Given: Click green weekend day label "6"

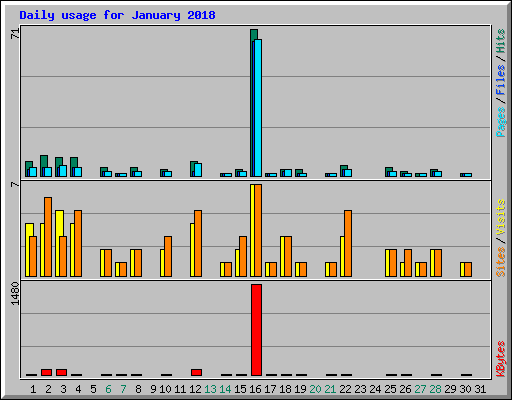Looking at the screenshot, I should click(x=108, y=389).
